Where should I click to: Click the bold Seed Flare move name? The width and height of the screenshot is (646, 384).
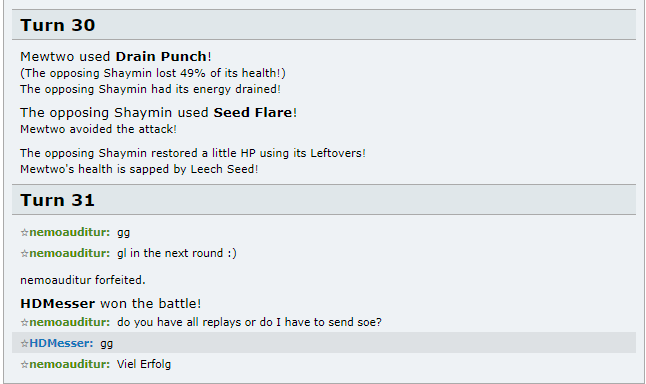click(253, 112)
